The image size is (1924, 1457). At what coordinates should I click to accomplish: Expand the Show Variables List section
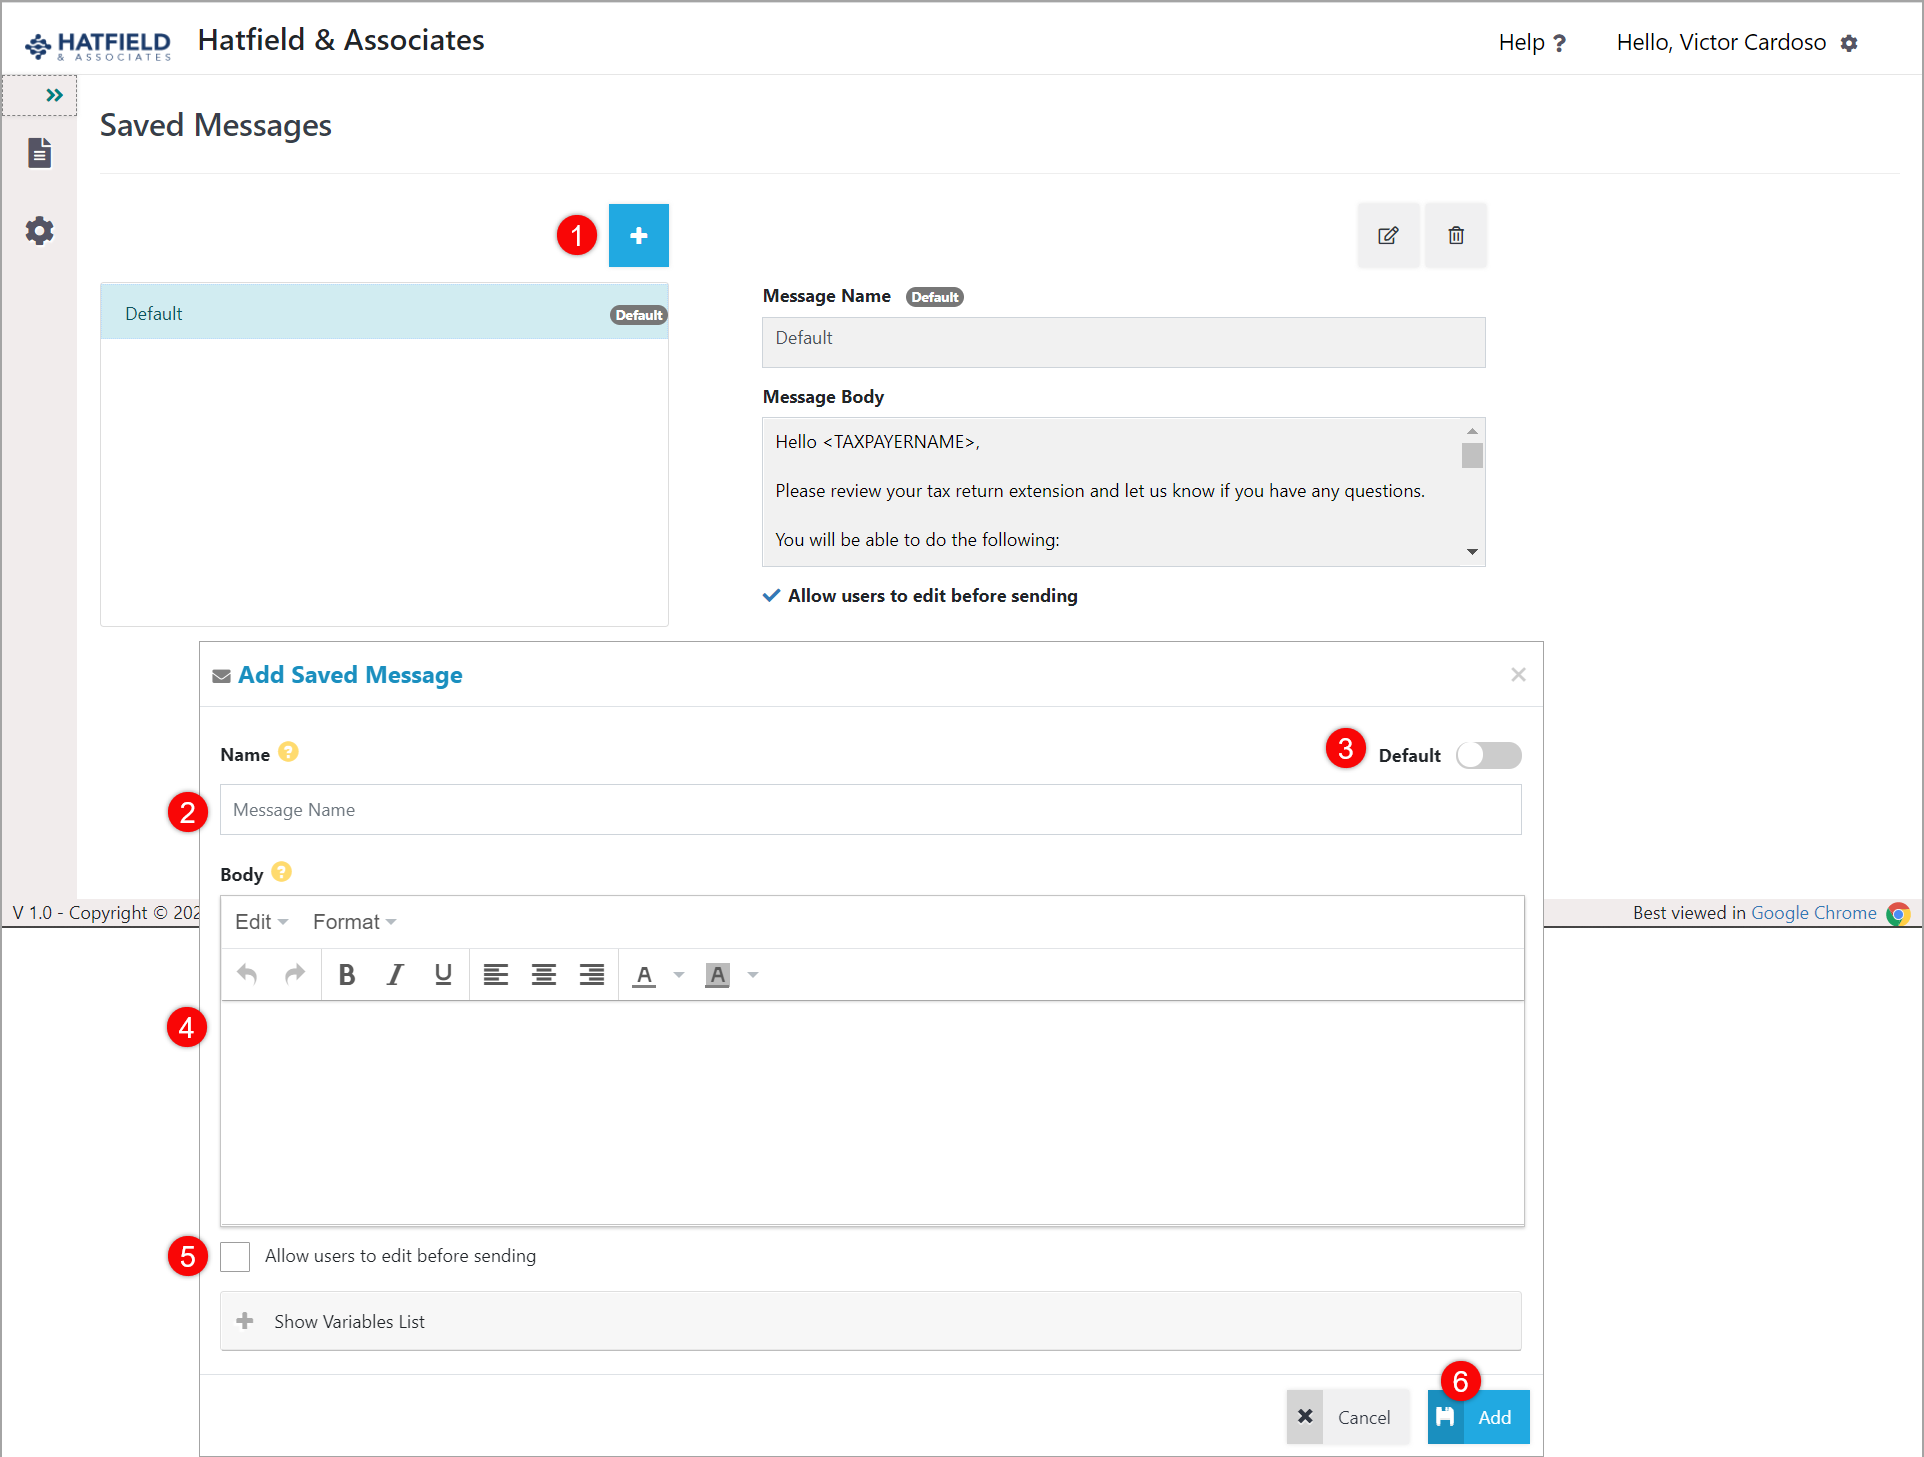point(348,1321)
